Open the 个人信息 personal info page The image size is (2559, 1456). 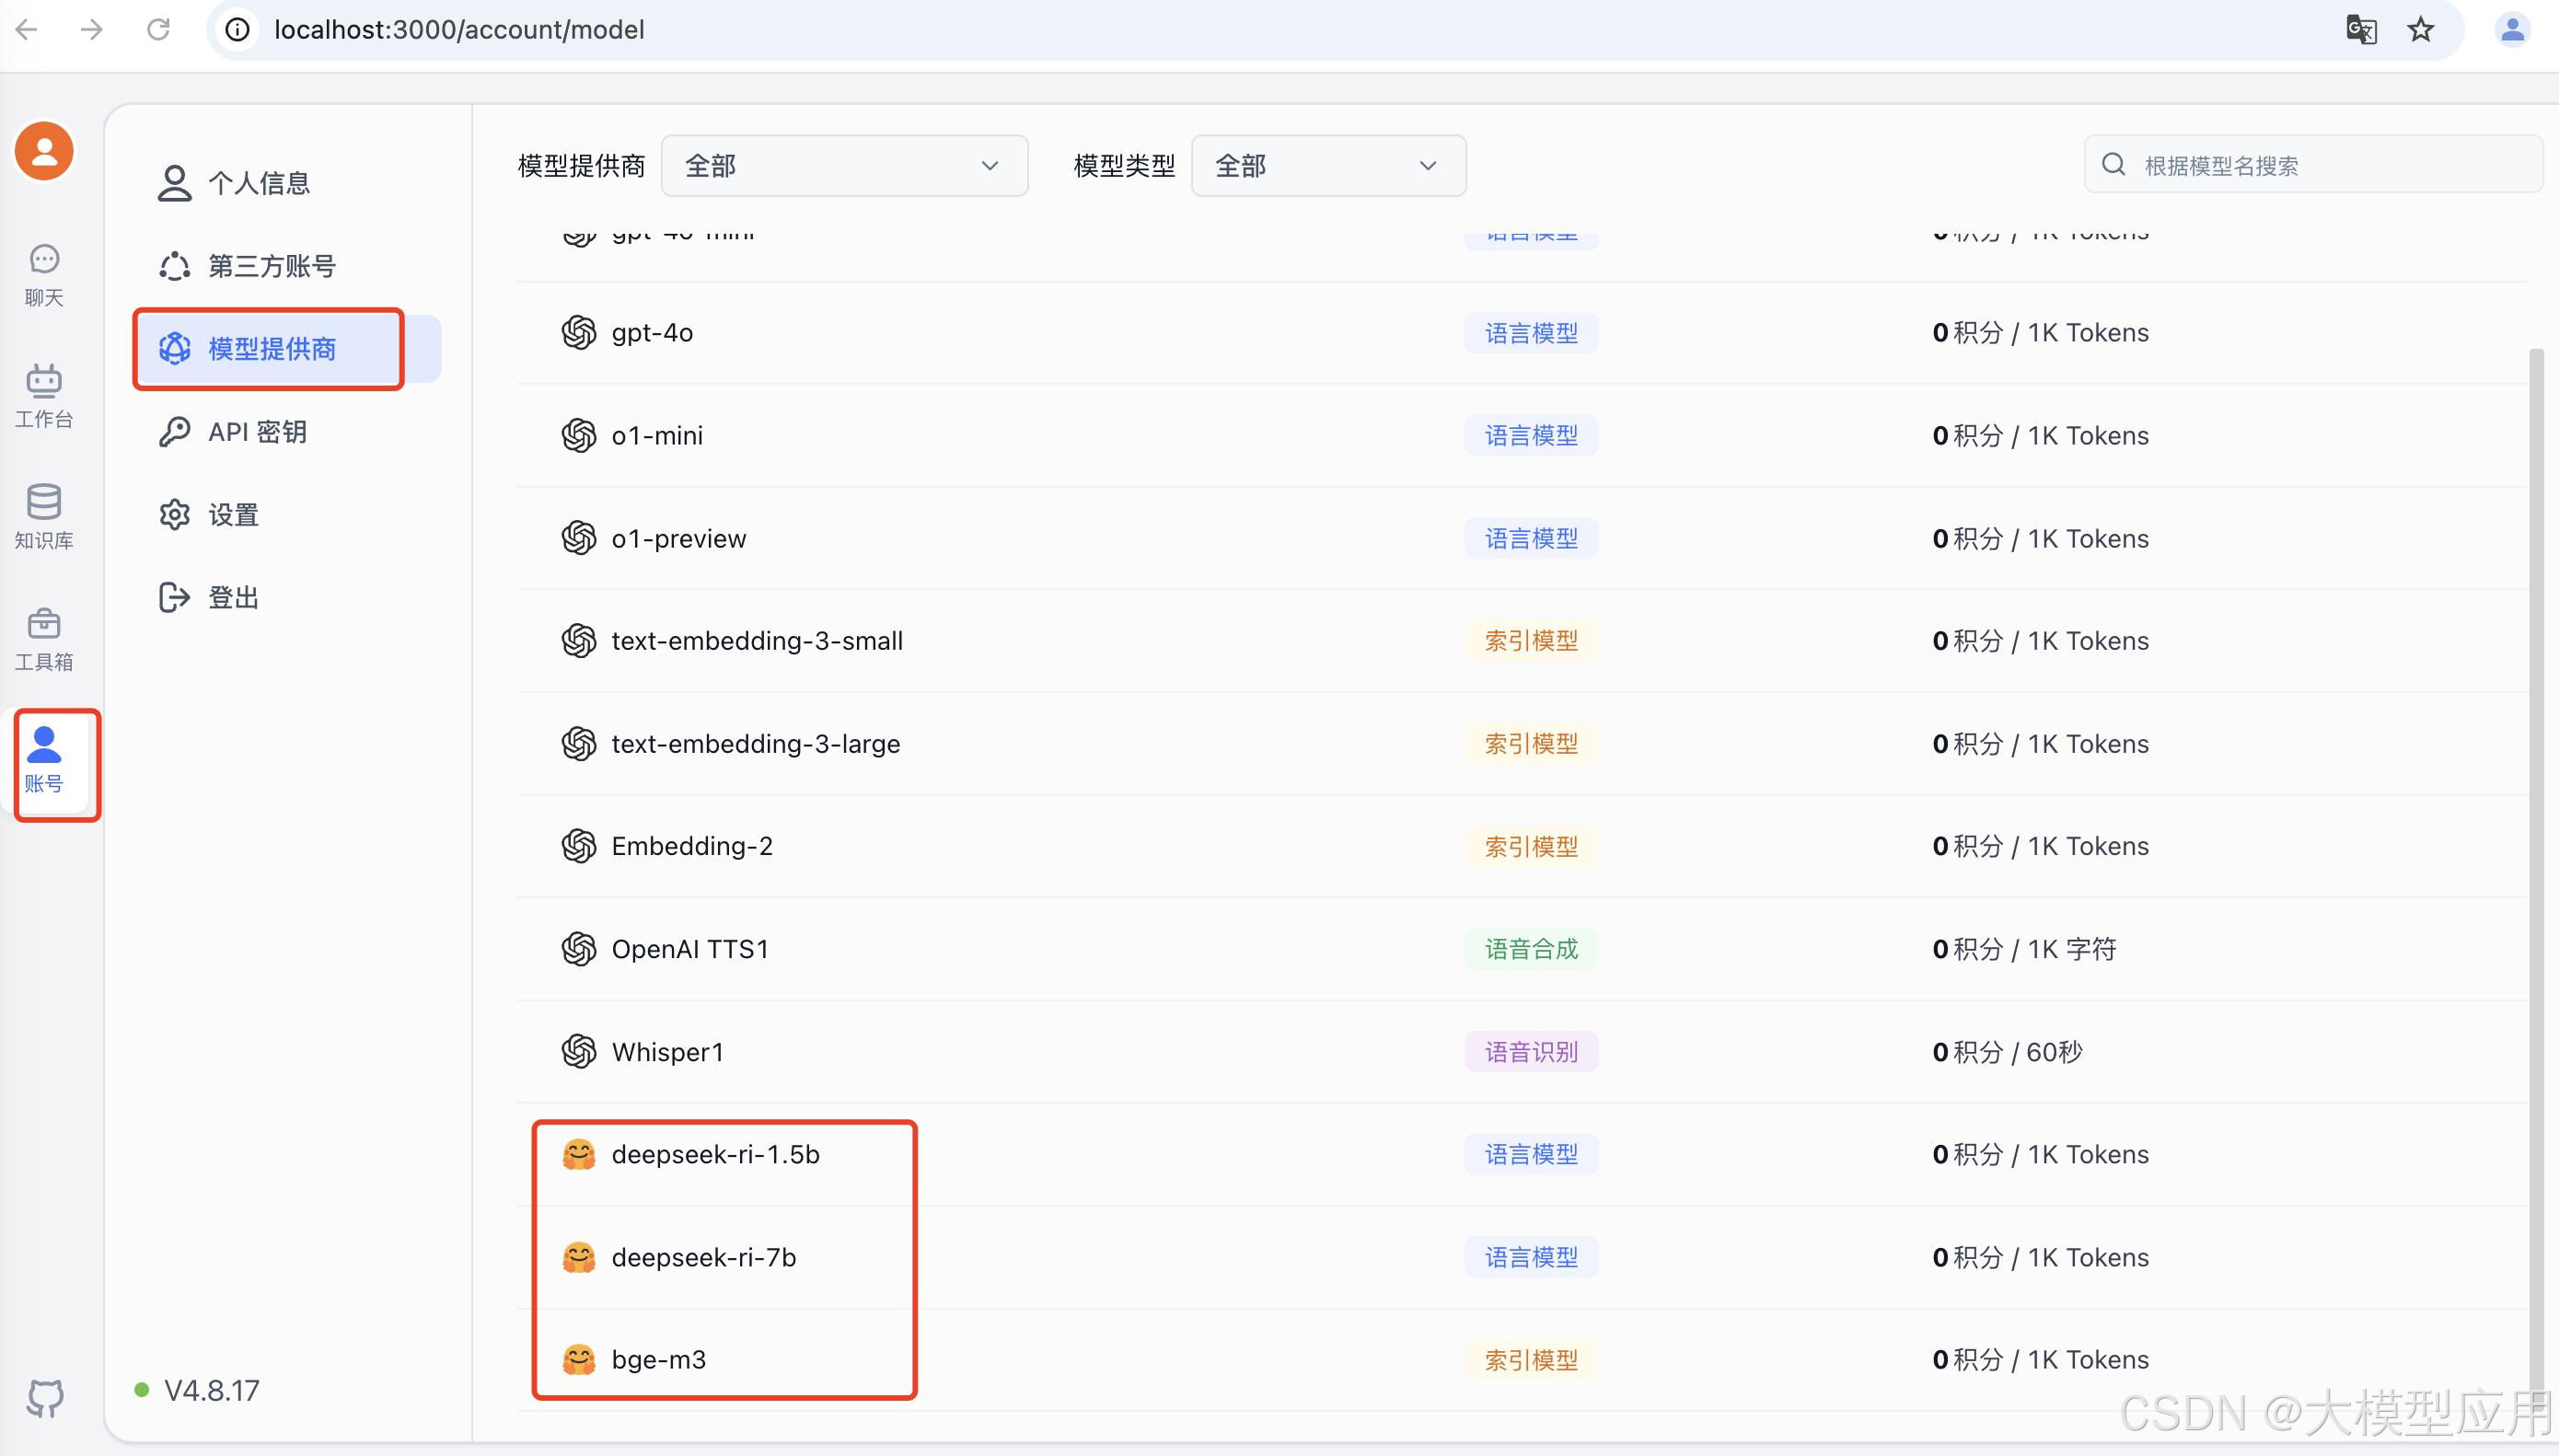coord(258,182)
